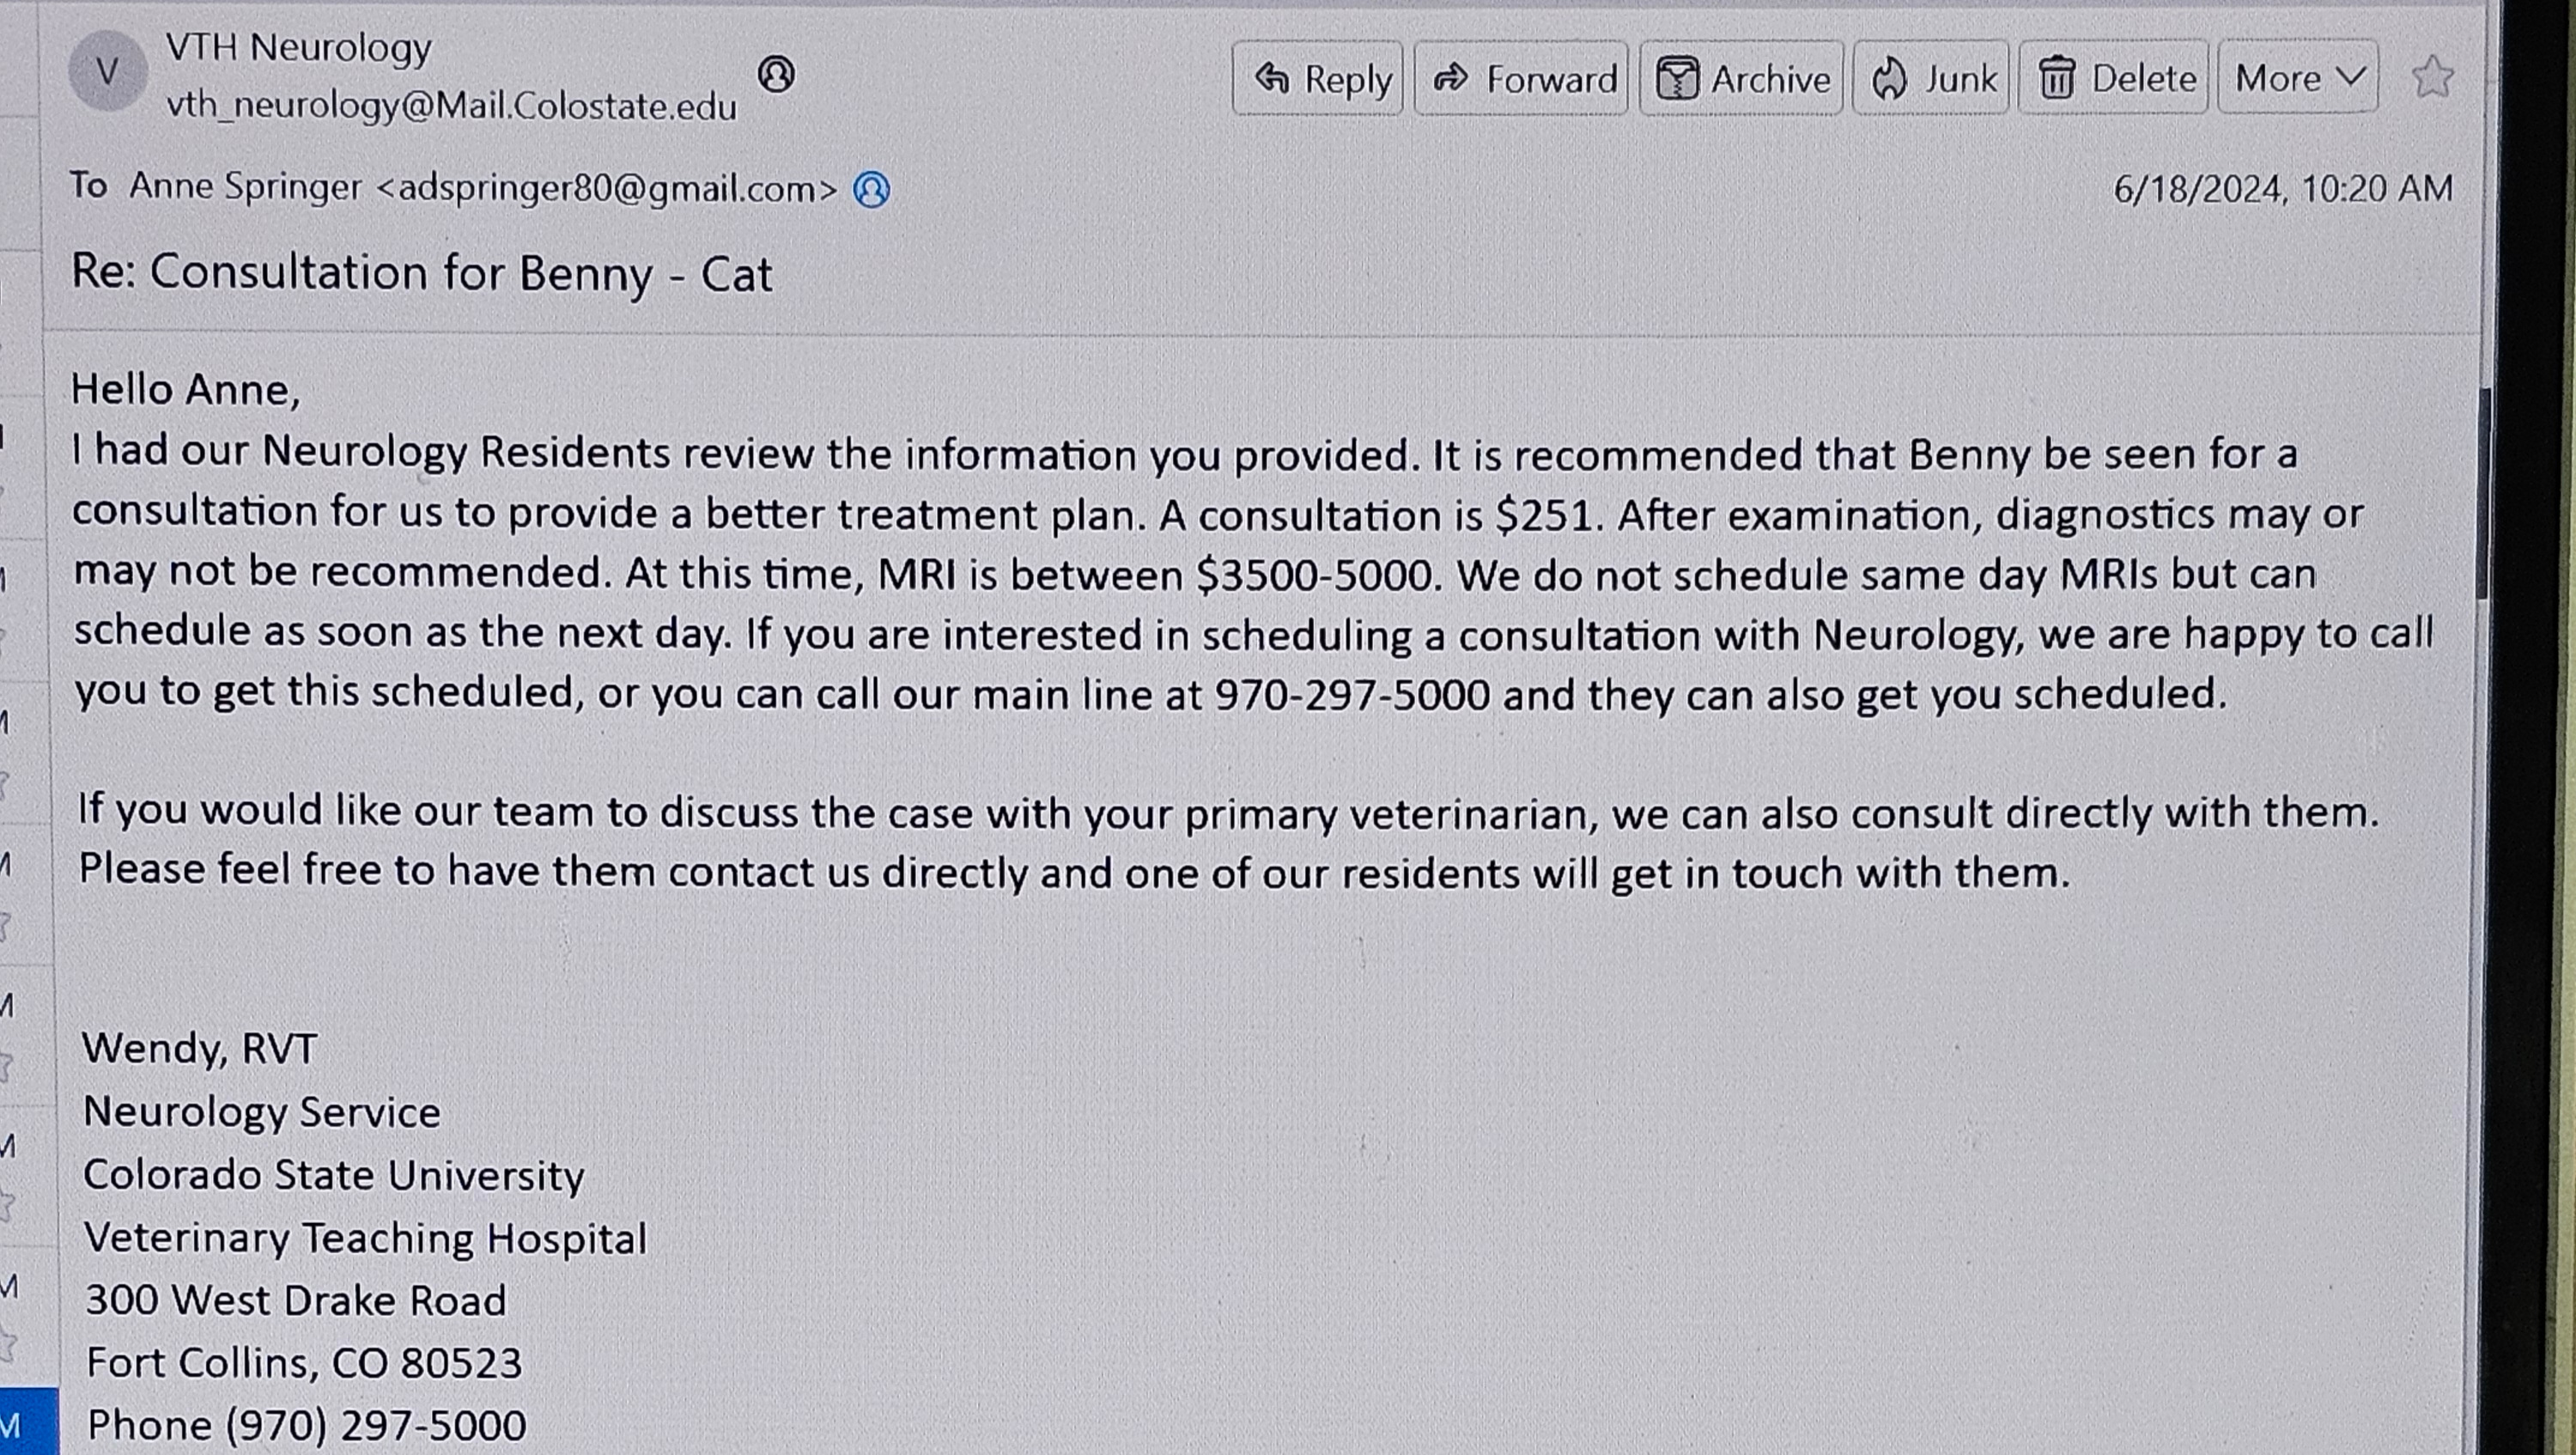This screenshot has width=2576, height=1455.
Task: Click the 300 West Drake Road address line
Action: click(296, 1300)
